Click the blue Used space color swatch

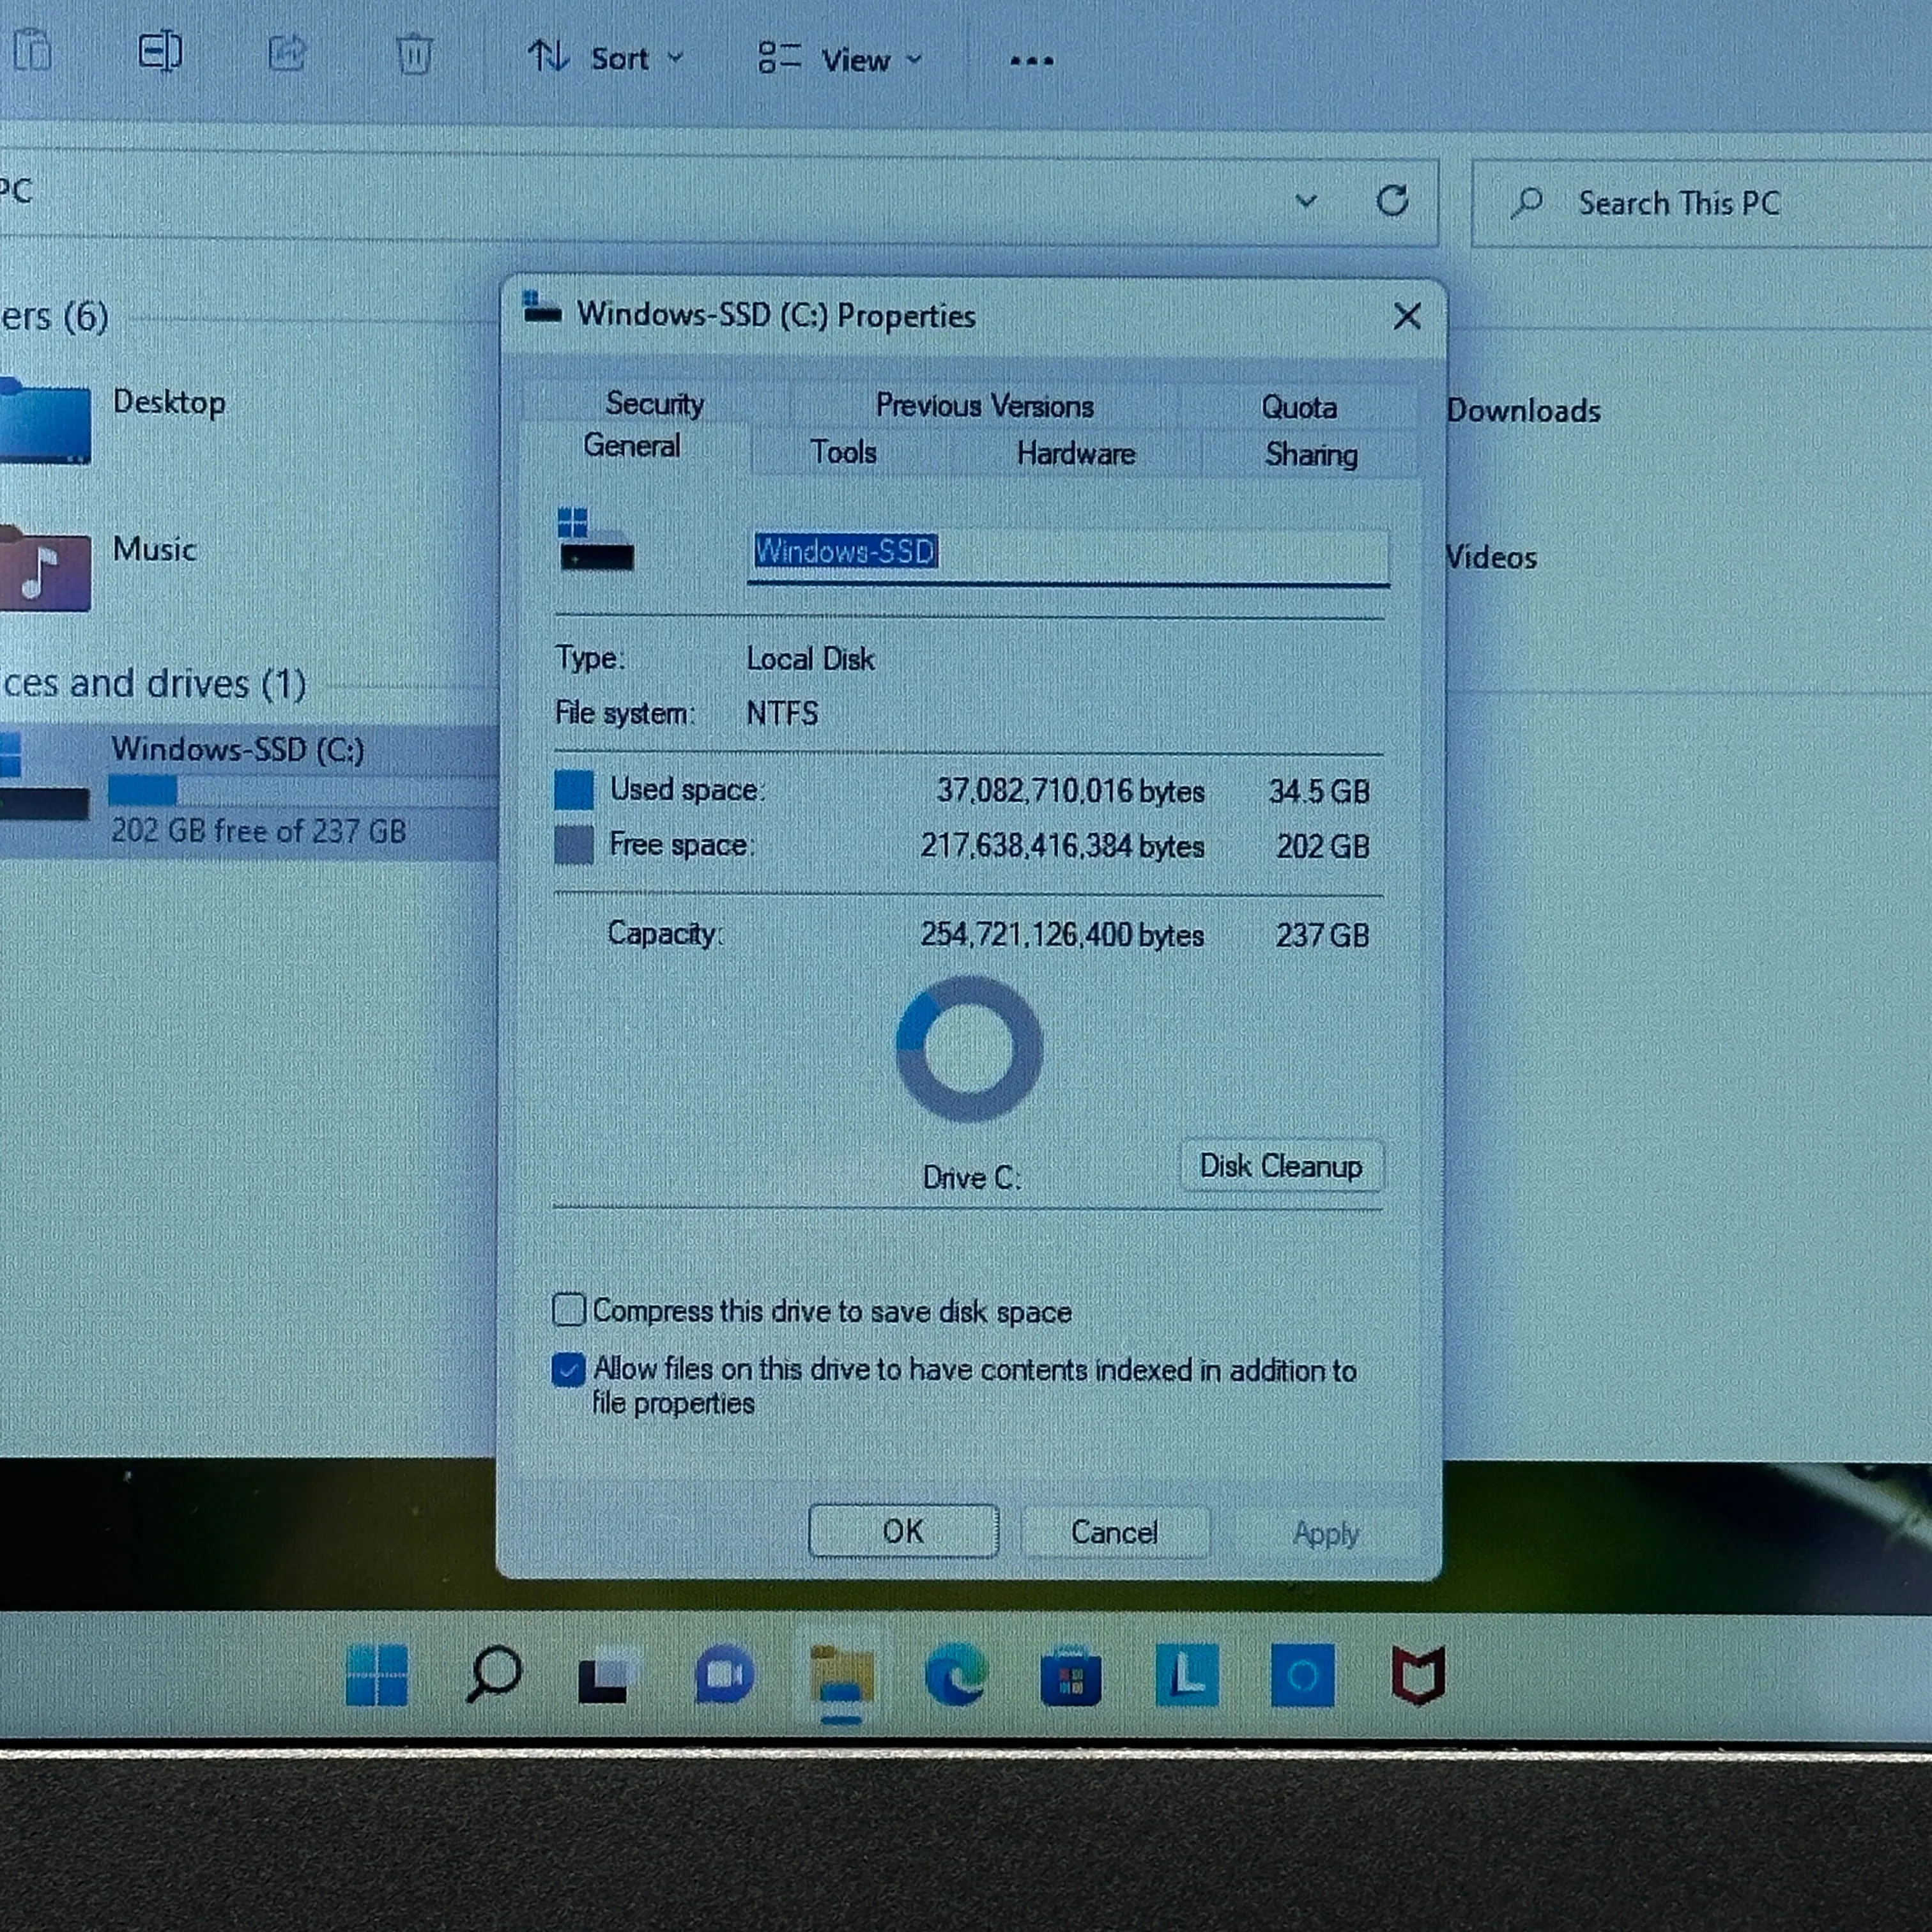pyautogui.click(x=574, y=789)
